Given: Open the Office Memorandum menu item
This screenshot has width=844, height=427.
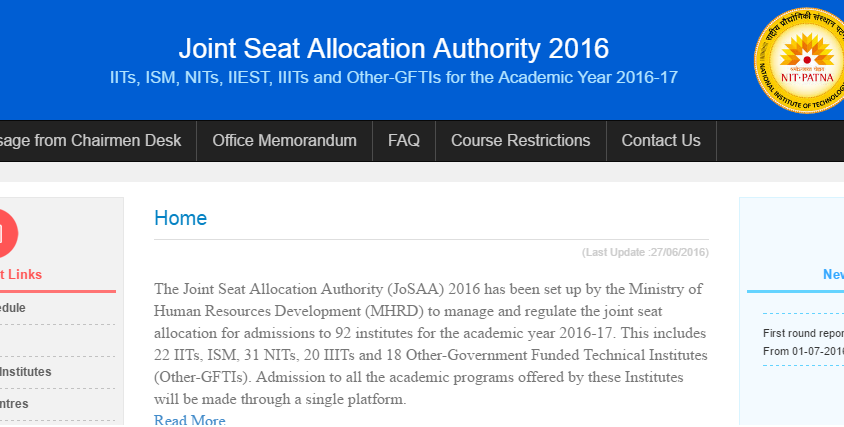Looking at the screenshot, I should tap(284, 141).
